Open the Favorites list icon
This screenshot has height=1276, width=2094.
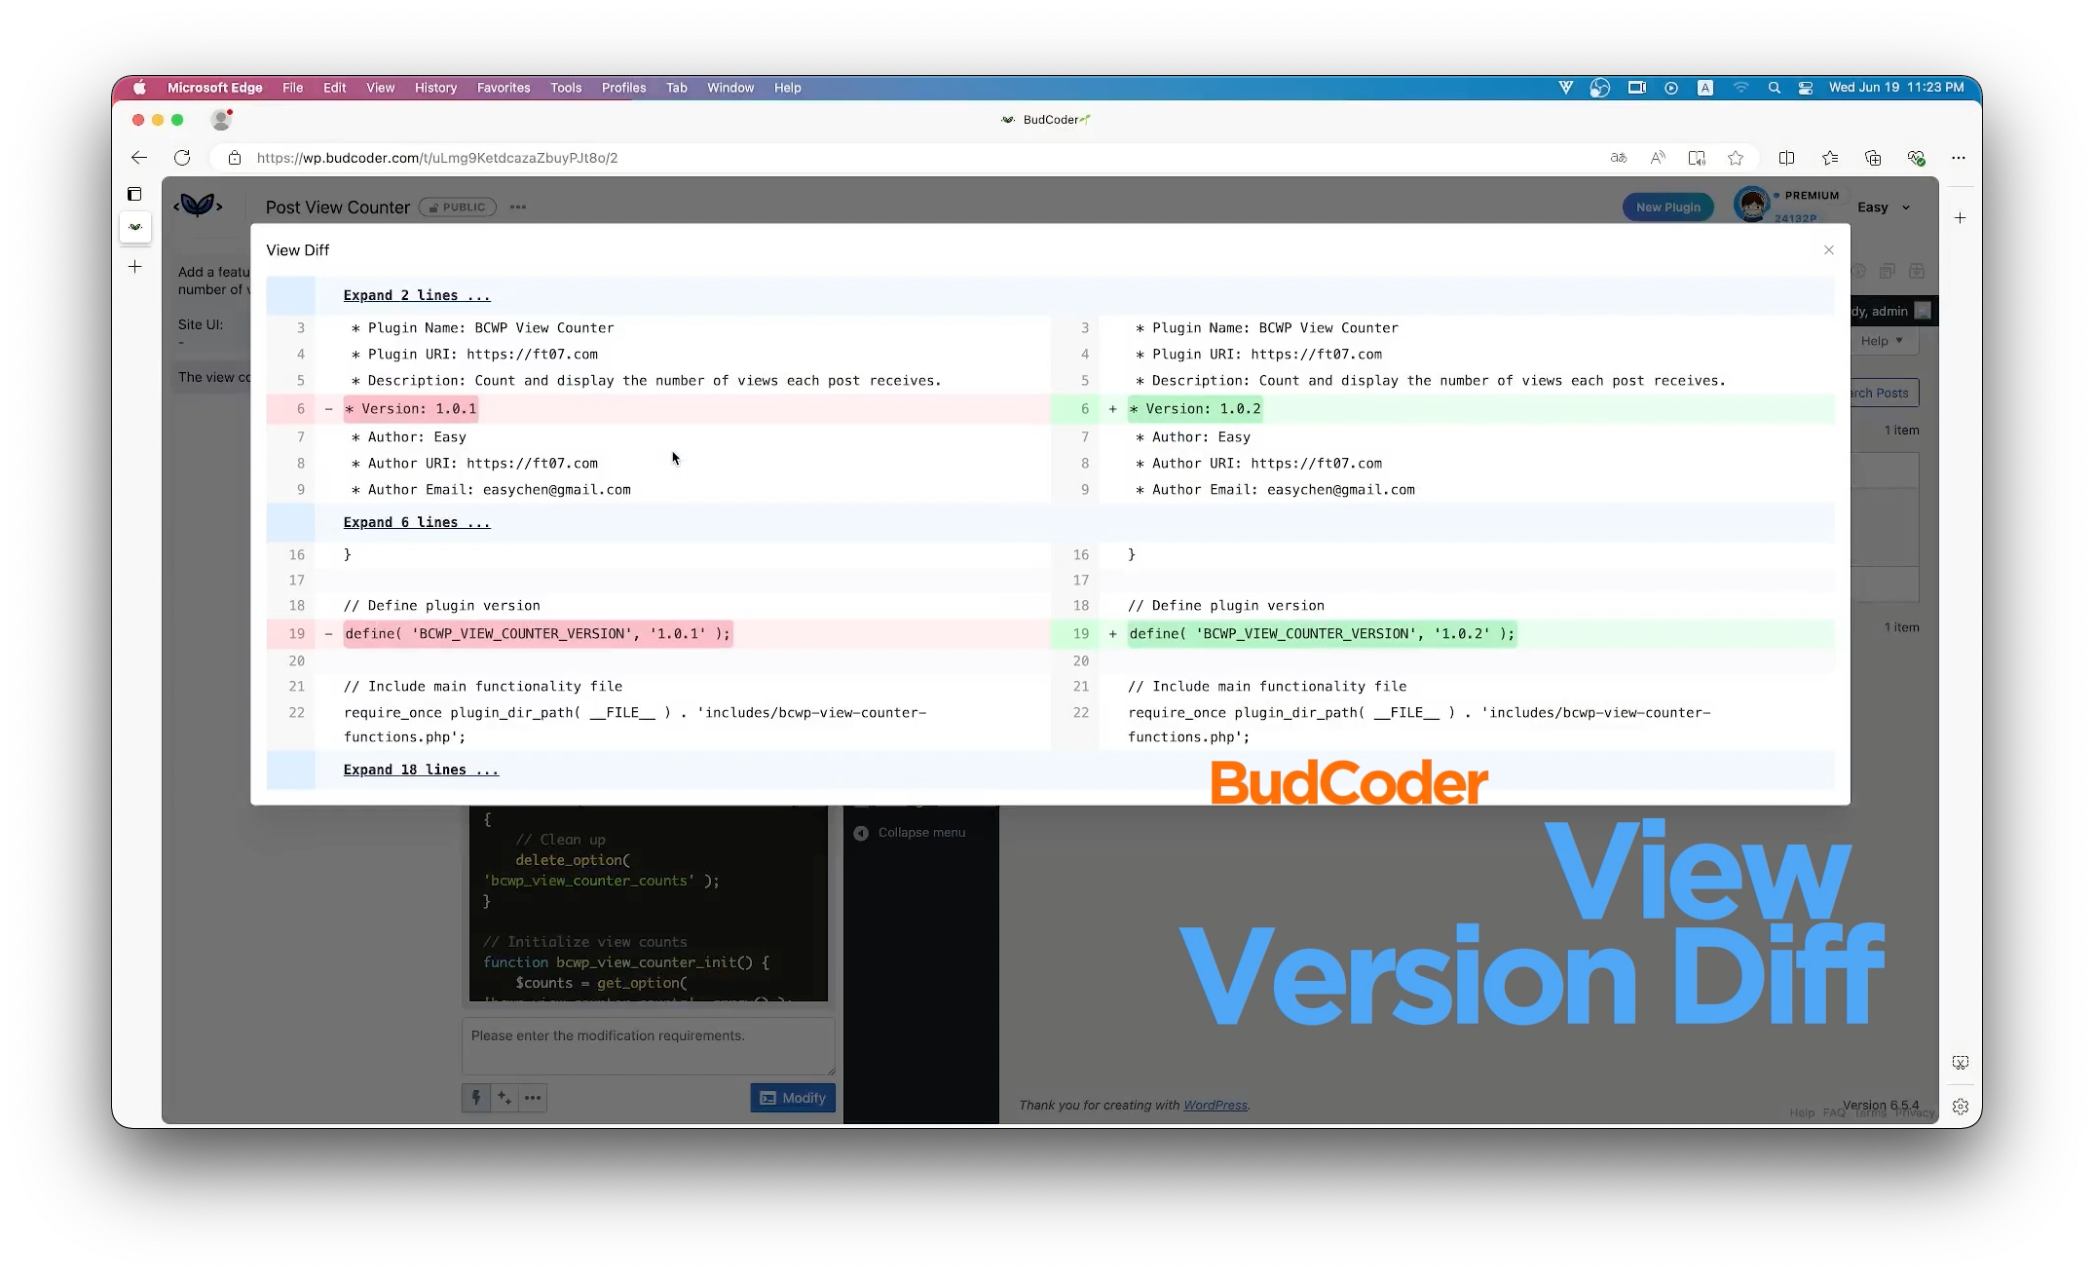(1829, 158)
